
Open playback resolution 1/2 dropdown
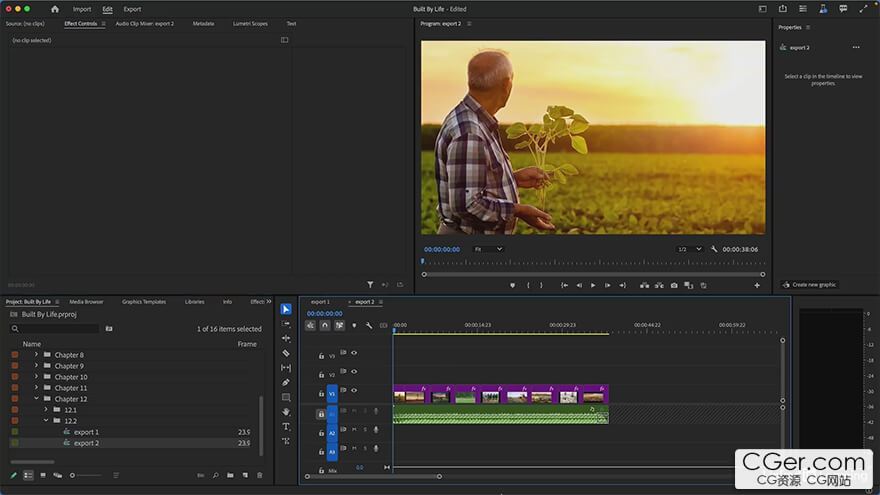click(689, 249)
